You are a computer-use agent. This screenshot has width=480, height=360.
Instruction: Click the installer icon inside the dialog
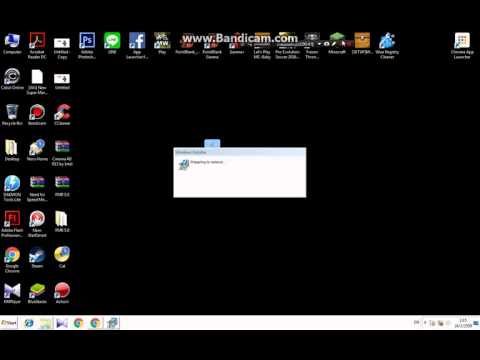184,165
